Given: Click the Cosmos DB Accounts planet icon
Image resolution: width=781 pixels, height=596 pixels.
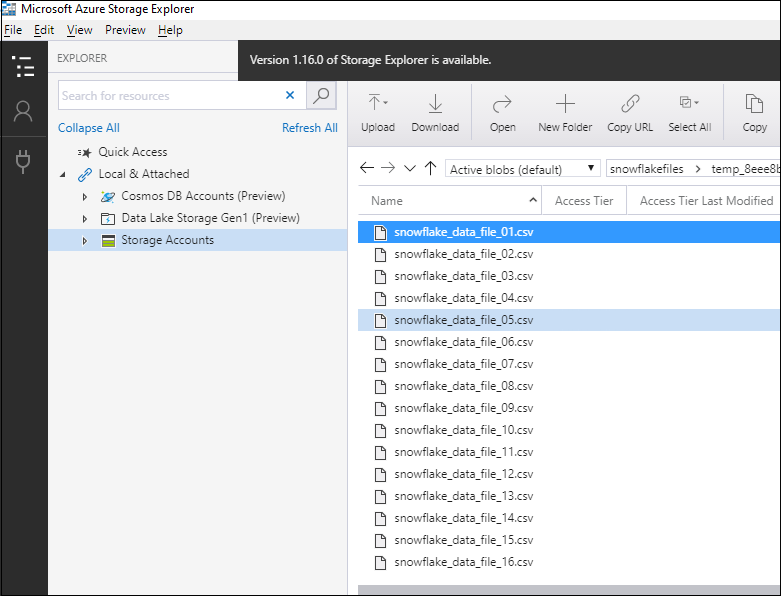Looking at the screenshot, I should (x=108, y=196).
